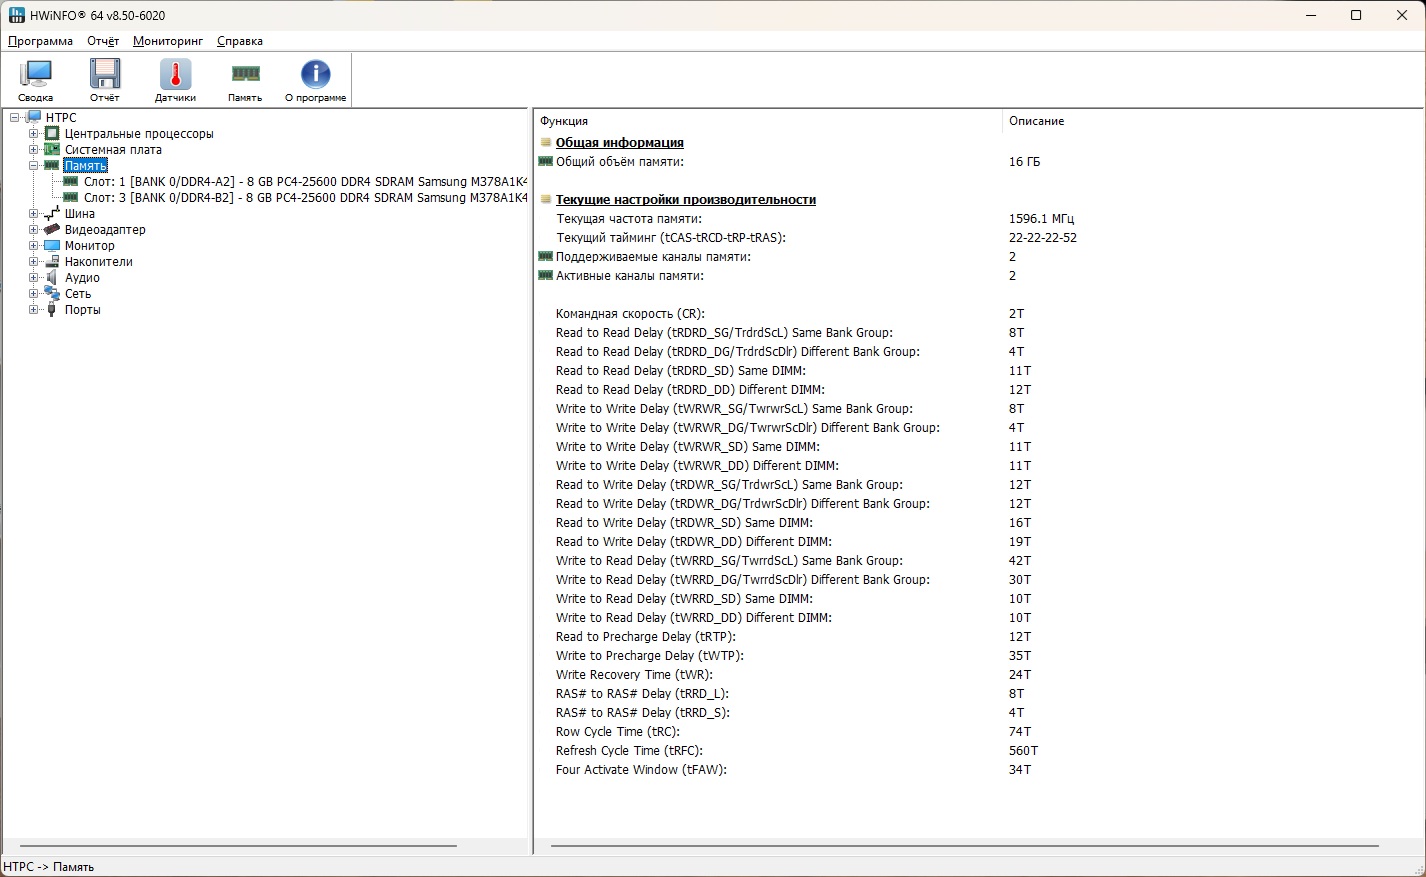Click the HTPC computer icon in tree

point(33,117)
